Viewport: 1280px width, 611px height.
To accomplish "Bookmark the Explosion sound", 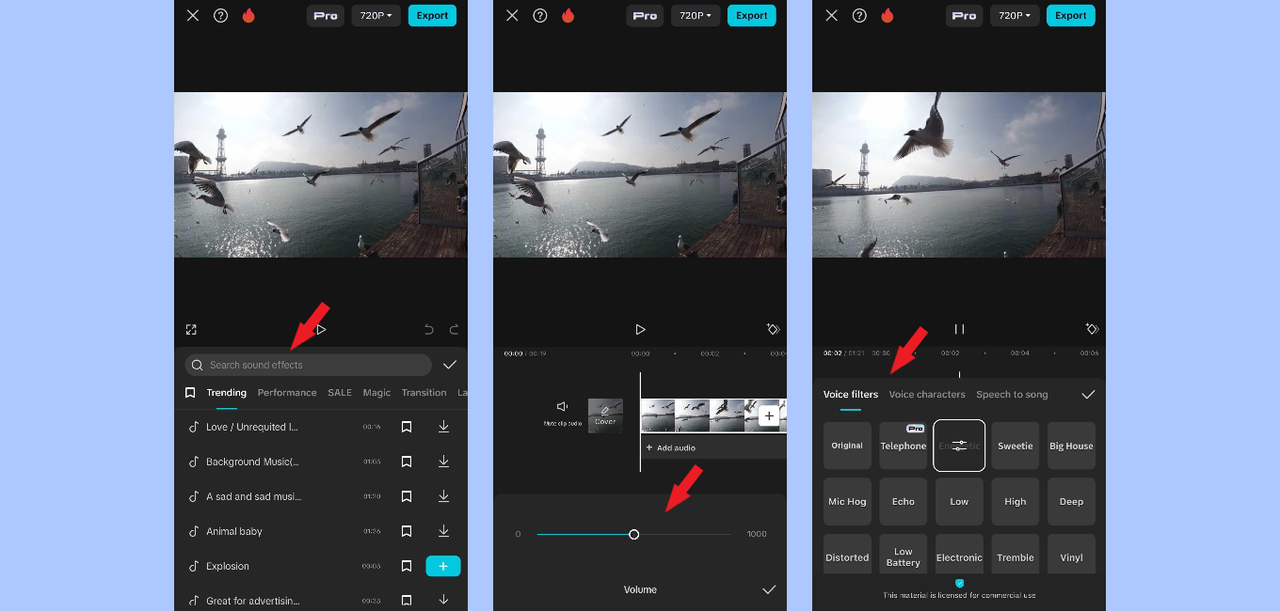I will (x=406, y=566).
